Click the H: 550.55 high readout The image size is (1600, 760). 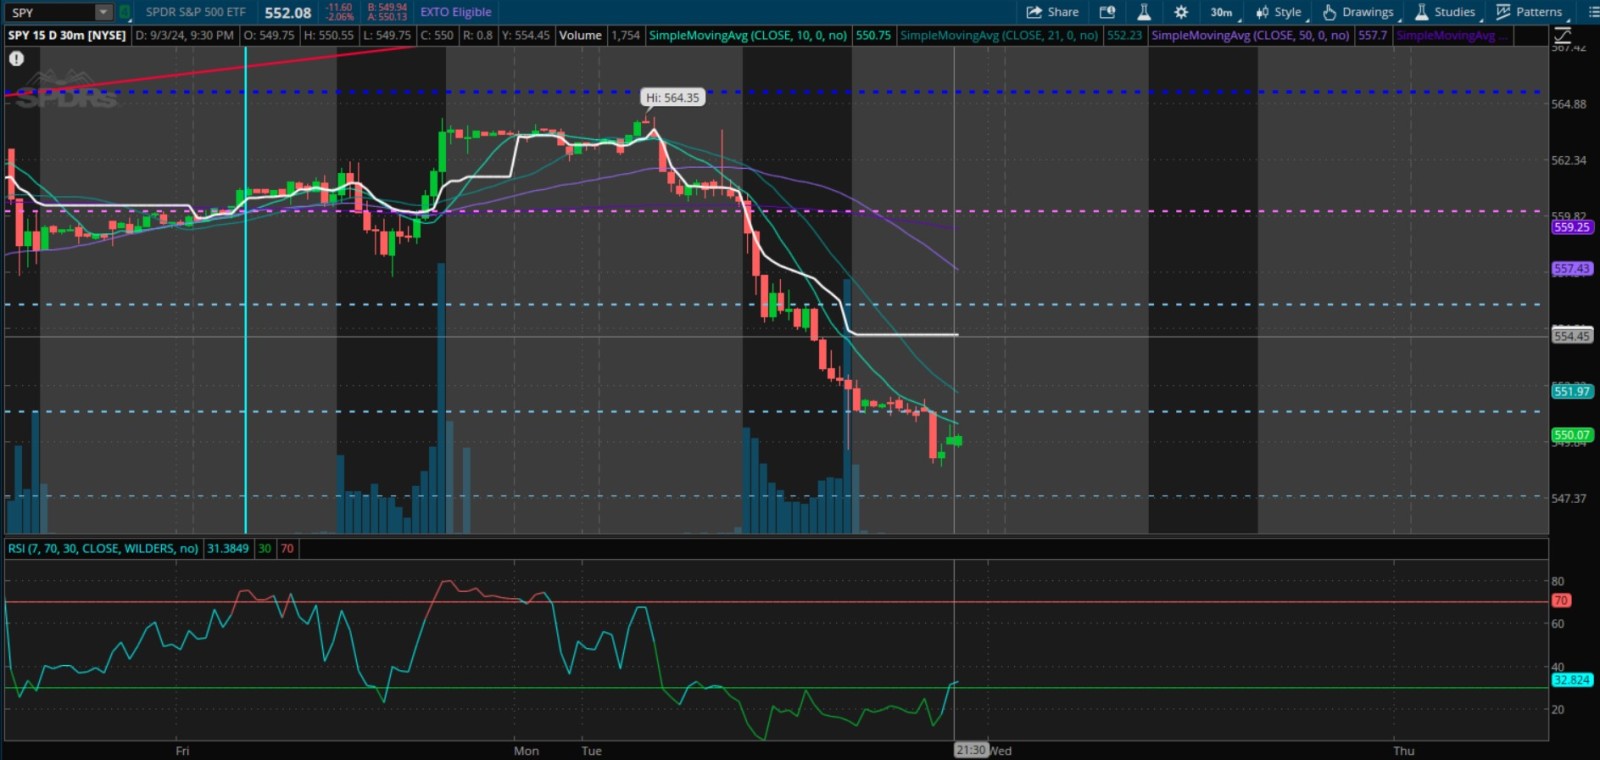click(329, 35)
